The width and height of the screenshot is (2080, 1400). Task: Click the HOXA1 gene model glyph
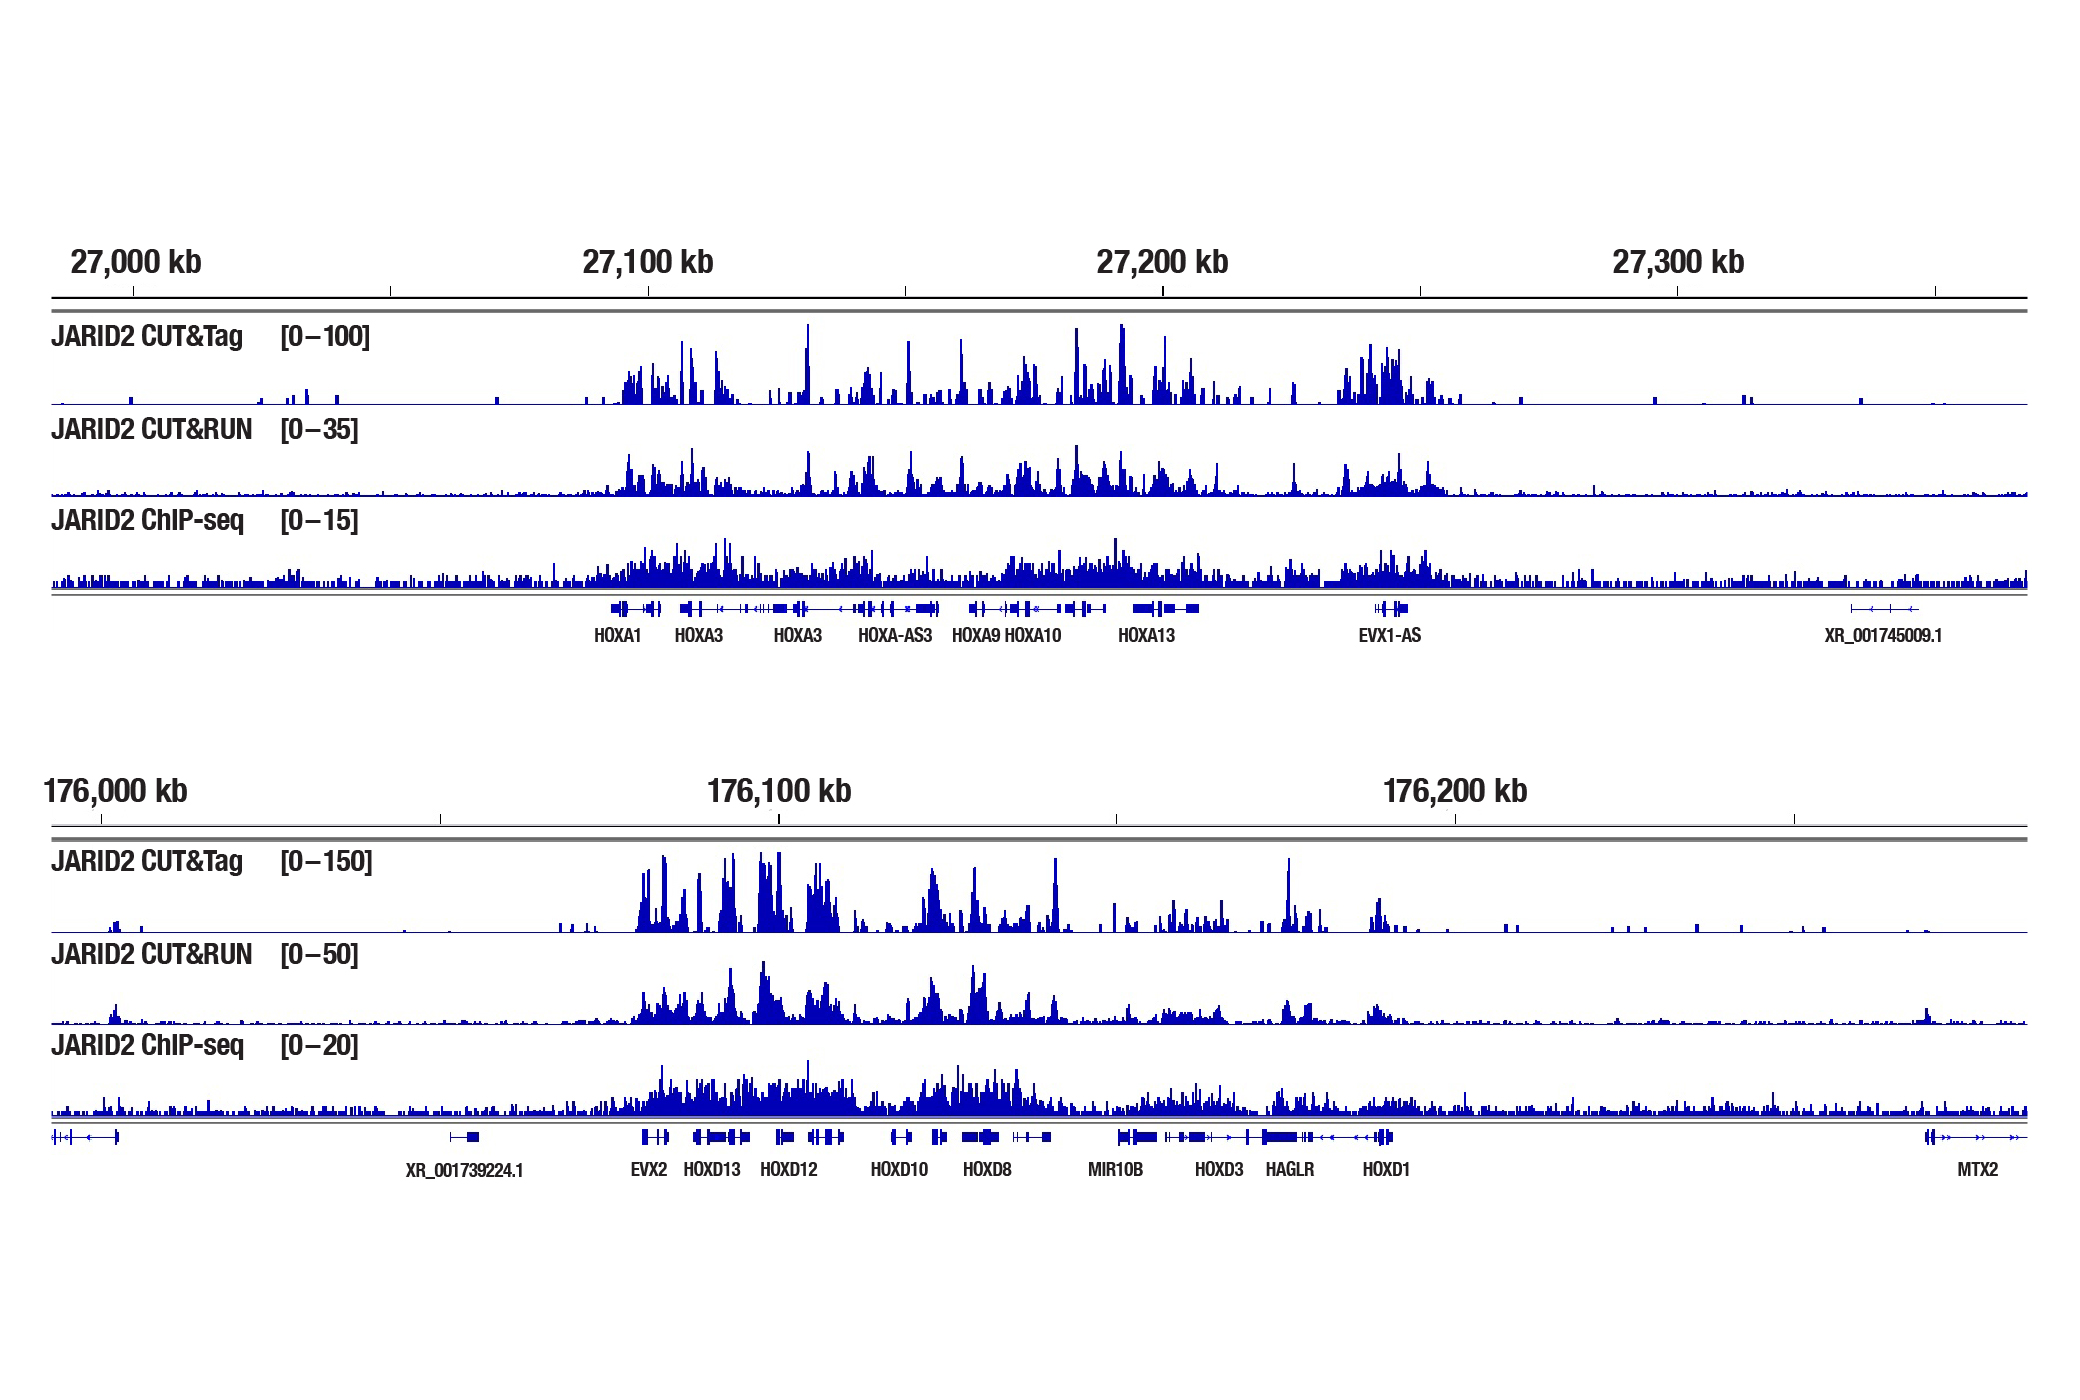(x=636, y=608)
